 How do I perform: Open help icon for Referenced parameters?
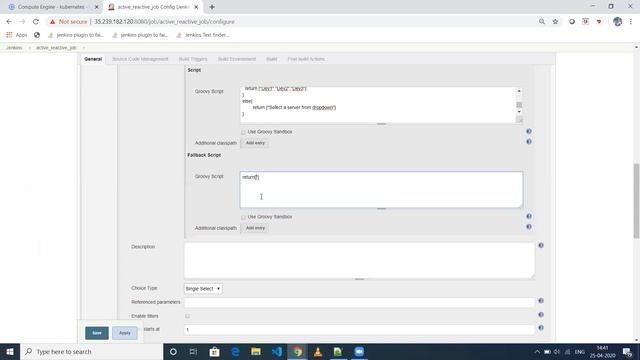click(541, 301)
